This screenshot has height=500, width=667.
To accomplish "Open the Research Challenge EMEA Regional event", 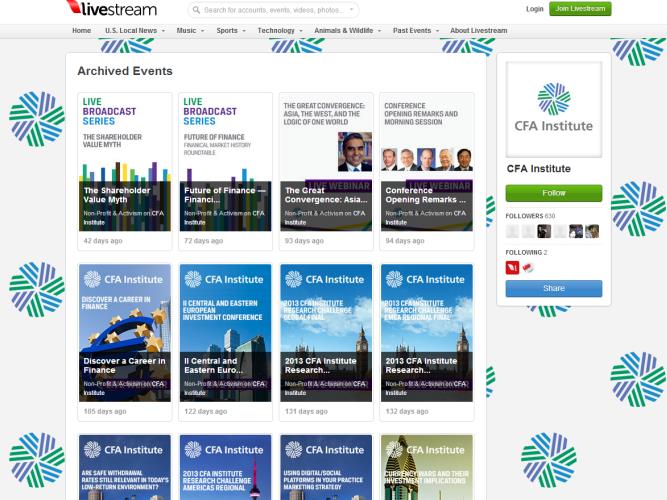I will point(427,333).
